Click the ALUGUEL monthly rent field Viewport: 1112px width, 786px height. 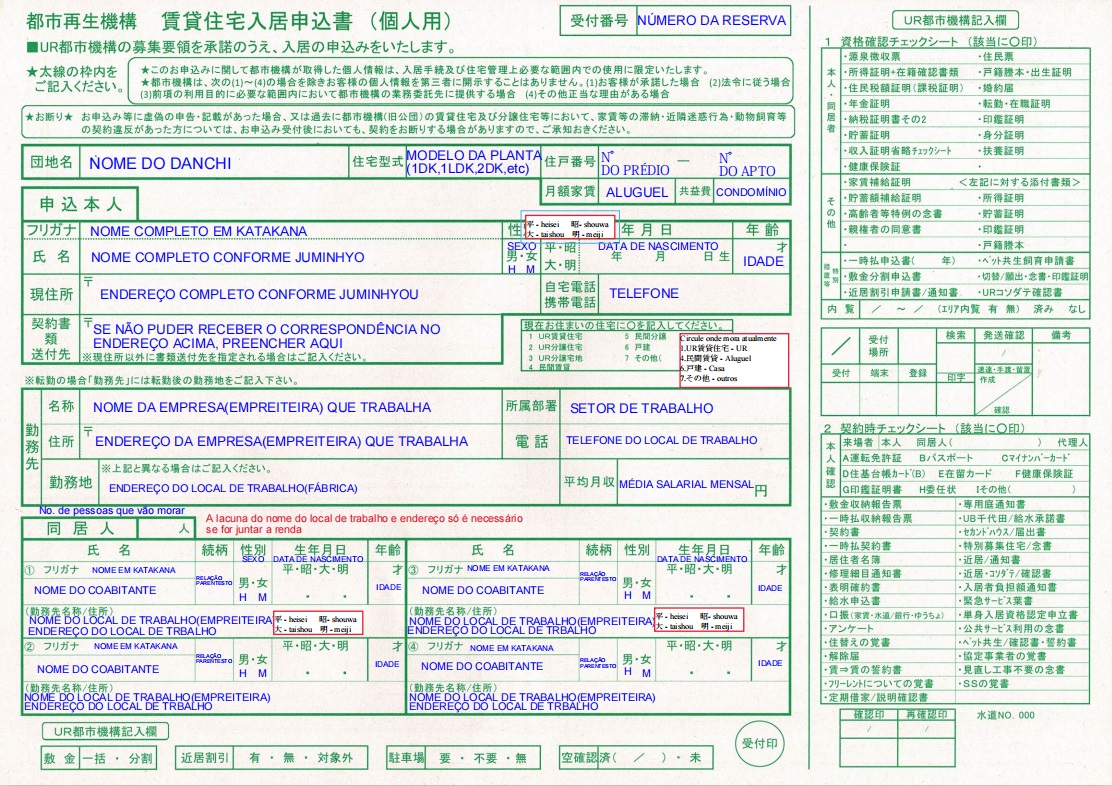[x=636, y=192]
